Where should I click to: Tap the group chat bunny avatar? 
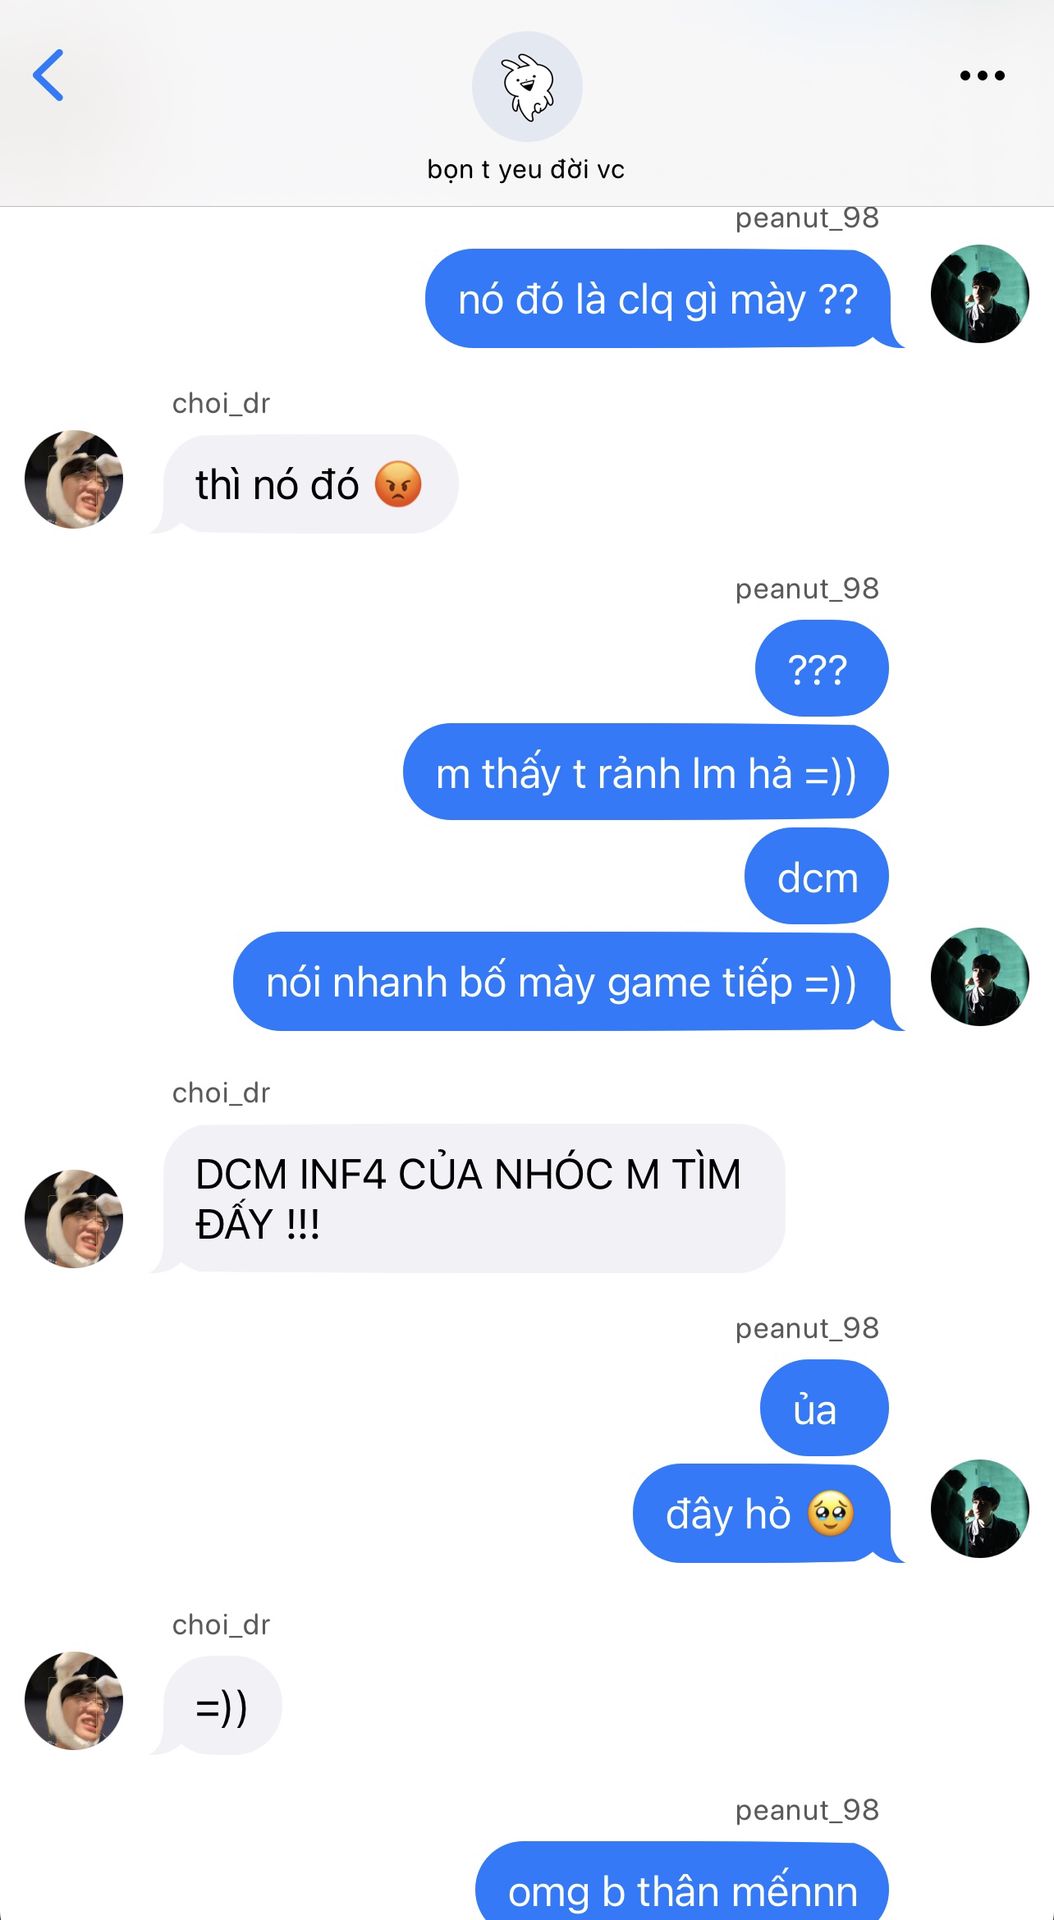click(527, 86)
